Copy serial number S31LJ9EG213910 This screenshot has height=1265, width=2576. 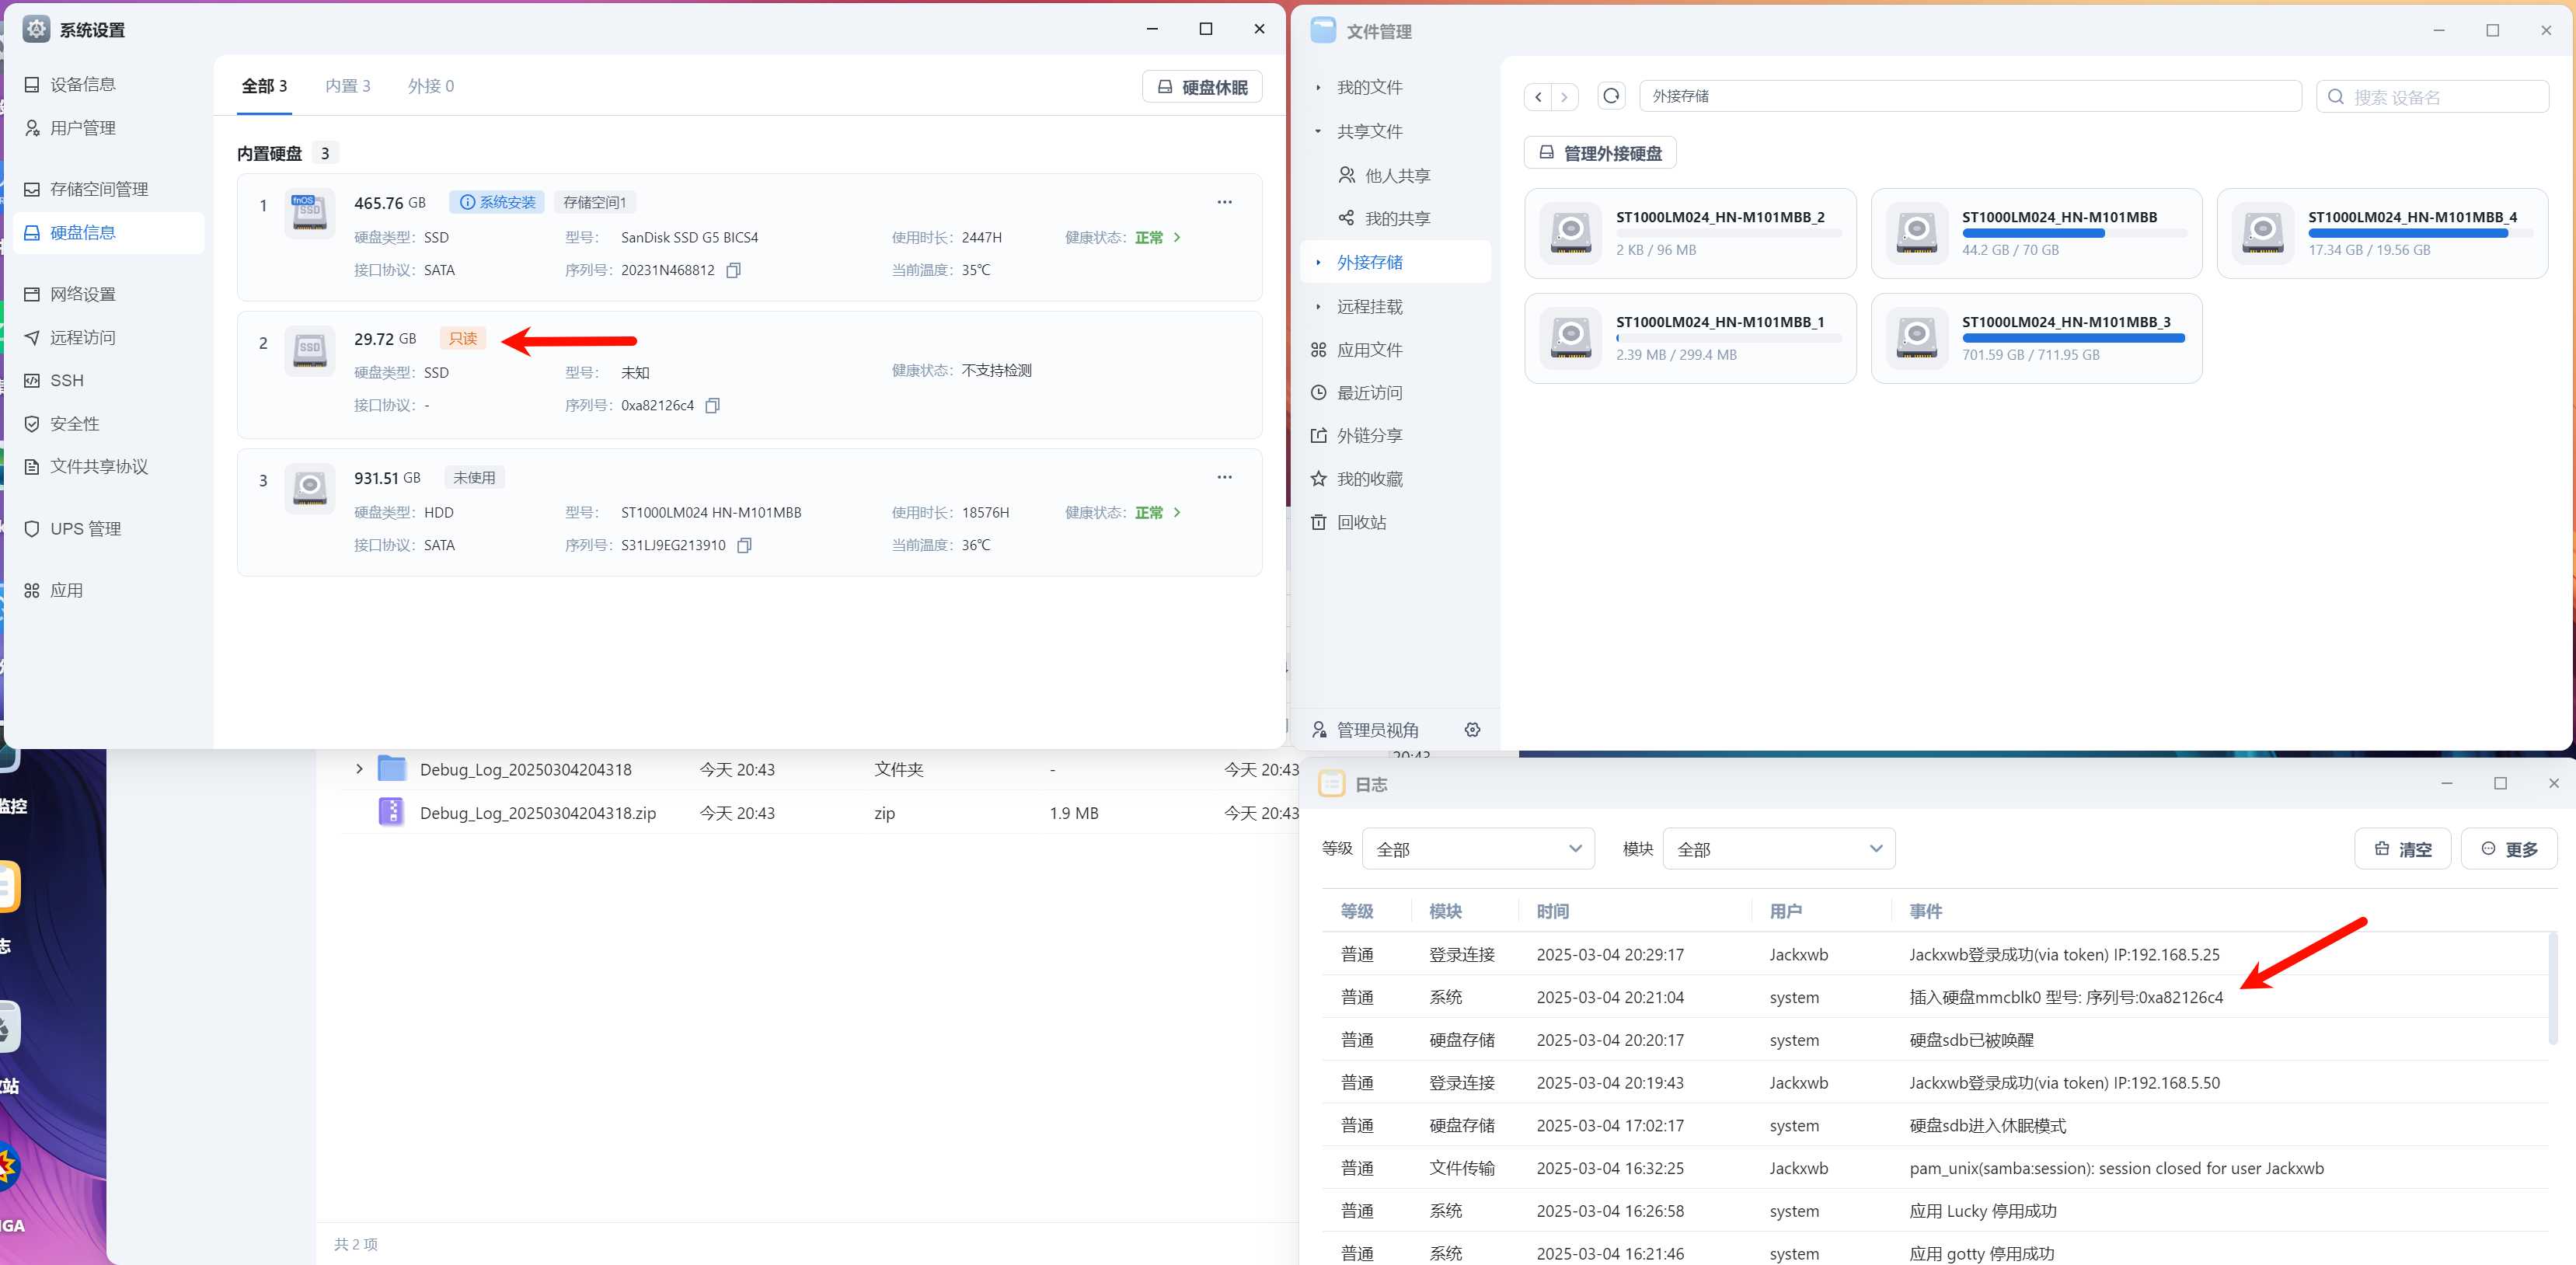(x=744, y=545)
